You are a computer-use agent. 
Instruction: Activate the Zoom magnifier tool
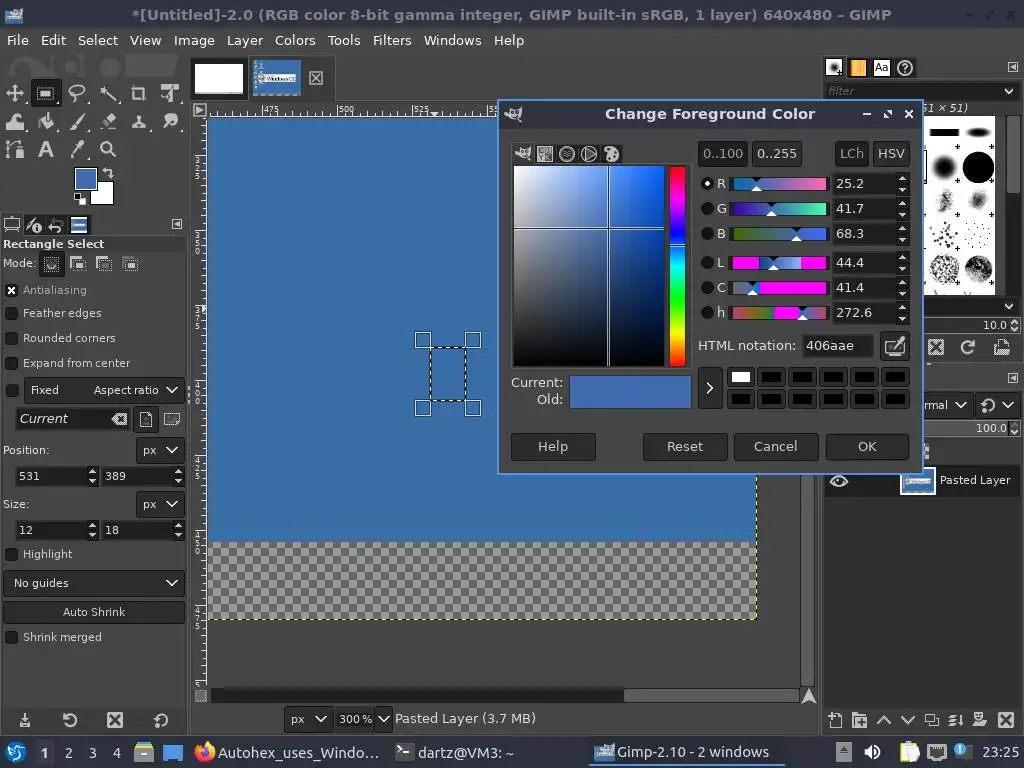[108, 150]
